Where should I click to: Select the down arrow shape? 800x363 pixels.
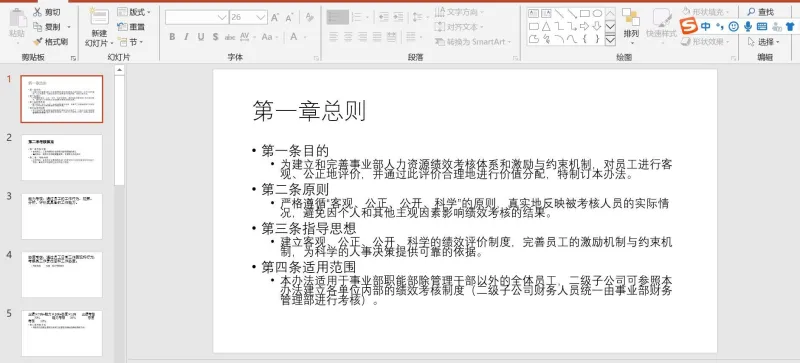click(597, 26)
